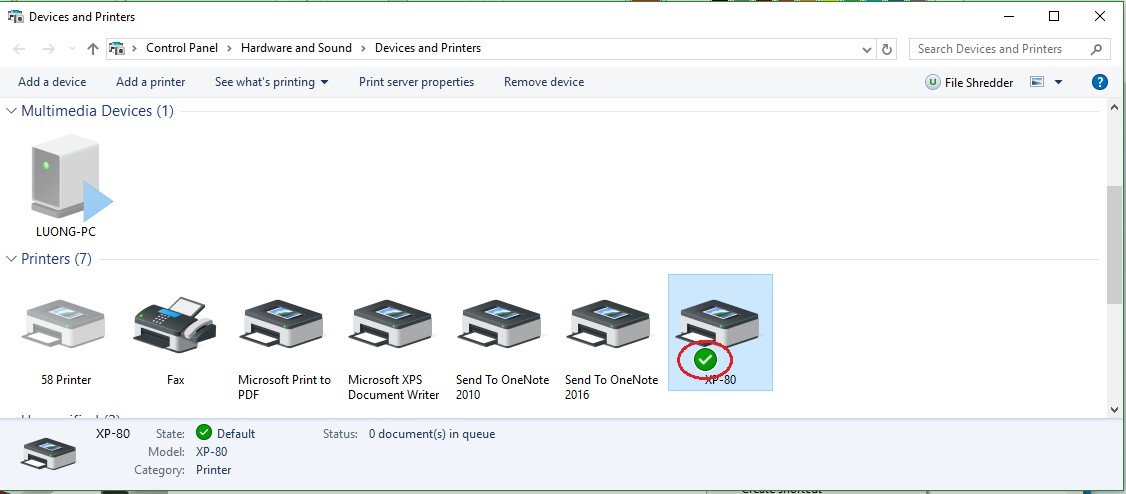Select the LUONG-PC multimedia device
Viewport: 1126px width, 494px height.
tap(66, 178)
